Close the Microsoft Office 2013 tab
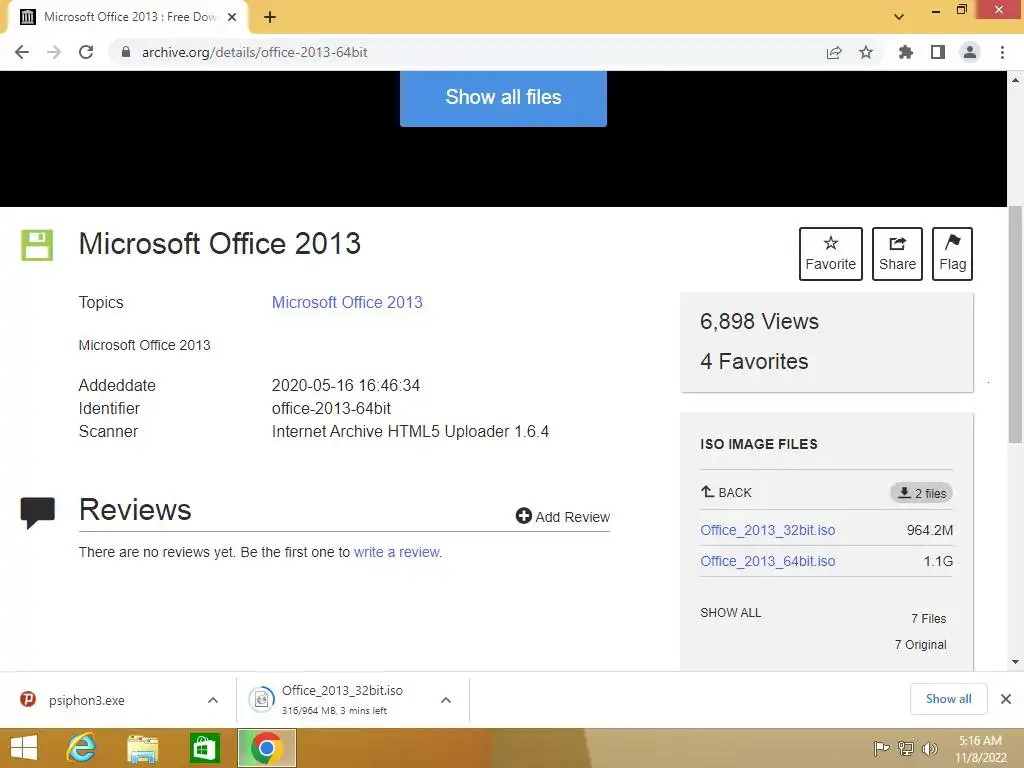Viewport: 1024px width, 768px height. pos(232,17)
